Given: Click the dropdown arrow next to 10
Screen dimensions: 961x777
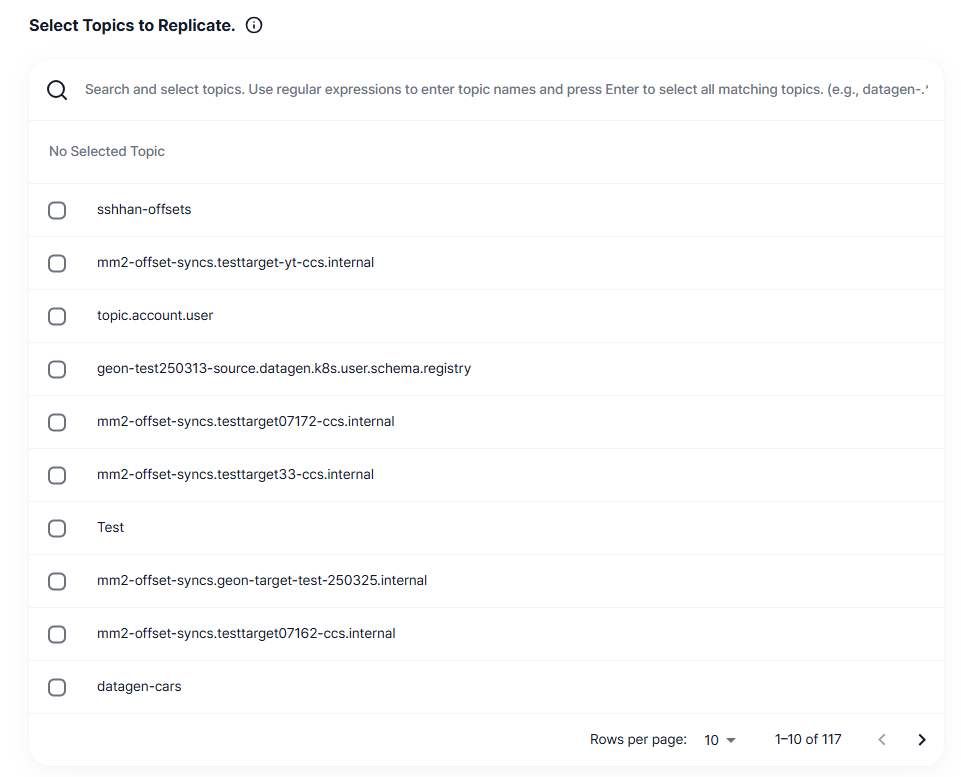Looking at the screenshot, I should [731, 741].
